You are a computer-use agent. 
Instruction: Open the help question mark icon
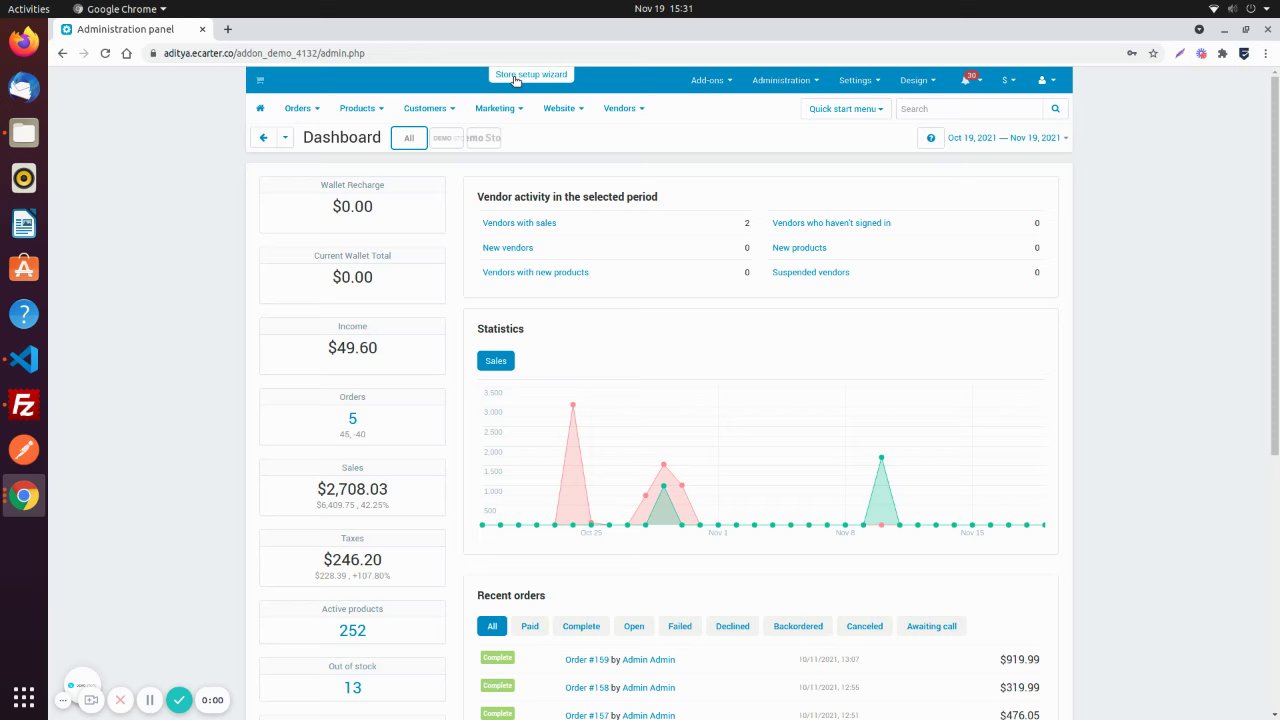(931, 138)
